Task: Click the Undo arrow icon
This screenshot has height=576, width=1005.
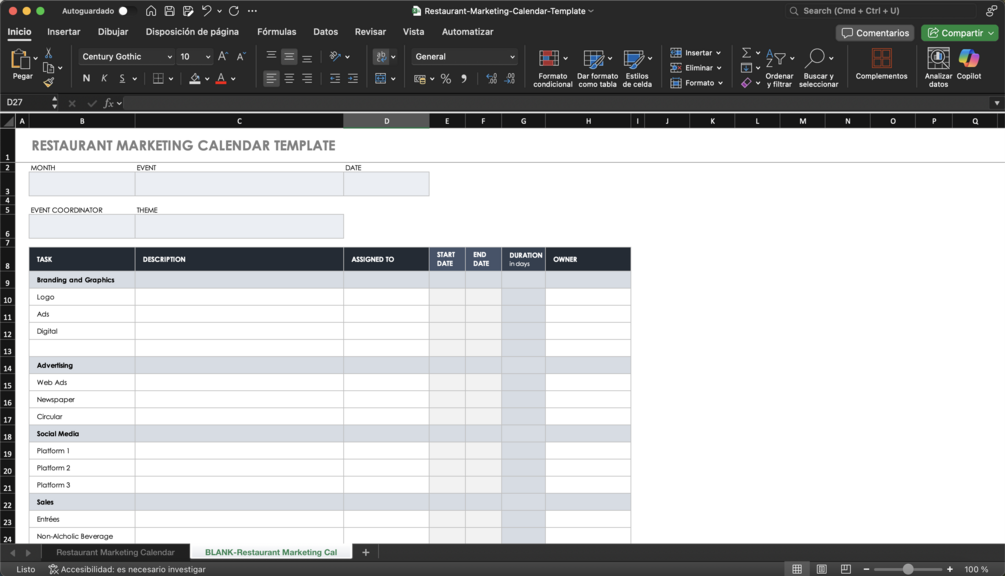Action: [x=206, y=11]
